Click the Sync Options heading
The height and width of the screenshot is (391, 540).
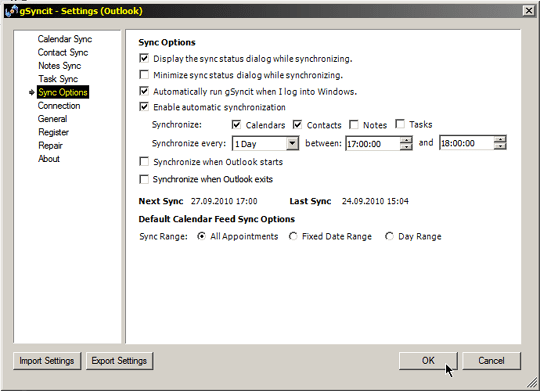[167, 42]
